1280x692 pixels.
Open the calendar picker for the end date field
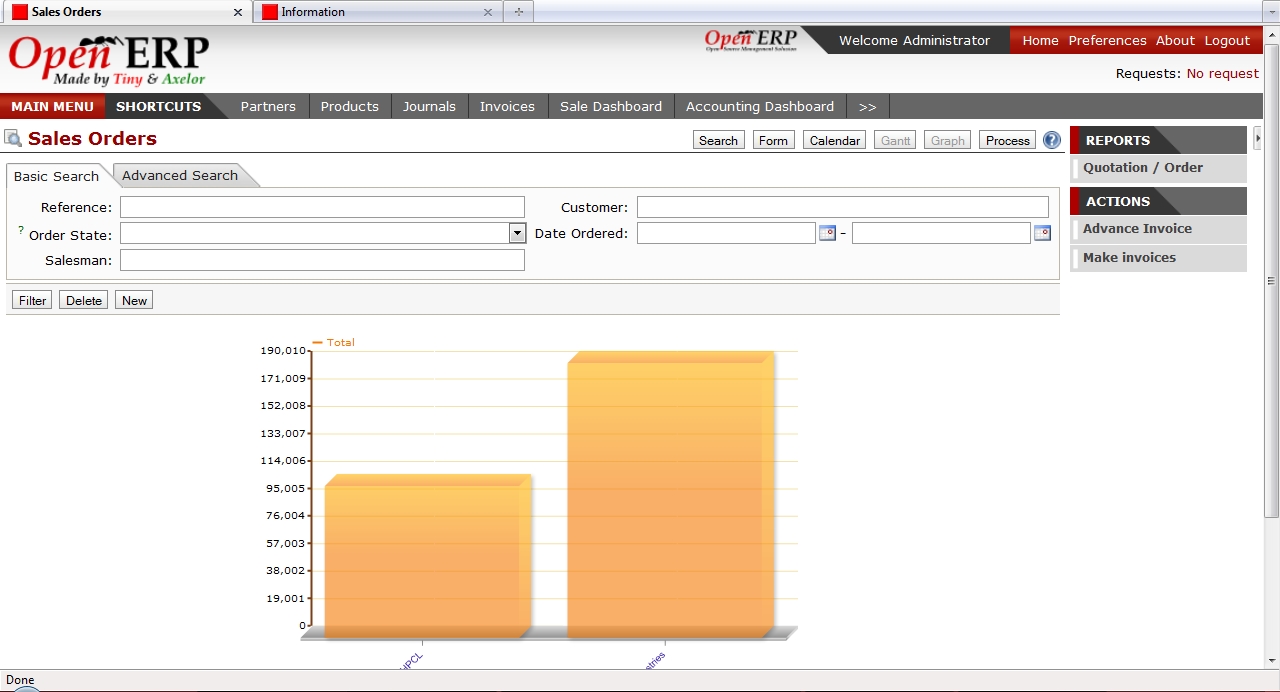tap(1041, 232)
